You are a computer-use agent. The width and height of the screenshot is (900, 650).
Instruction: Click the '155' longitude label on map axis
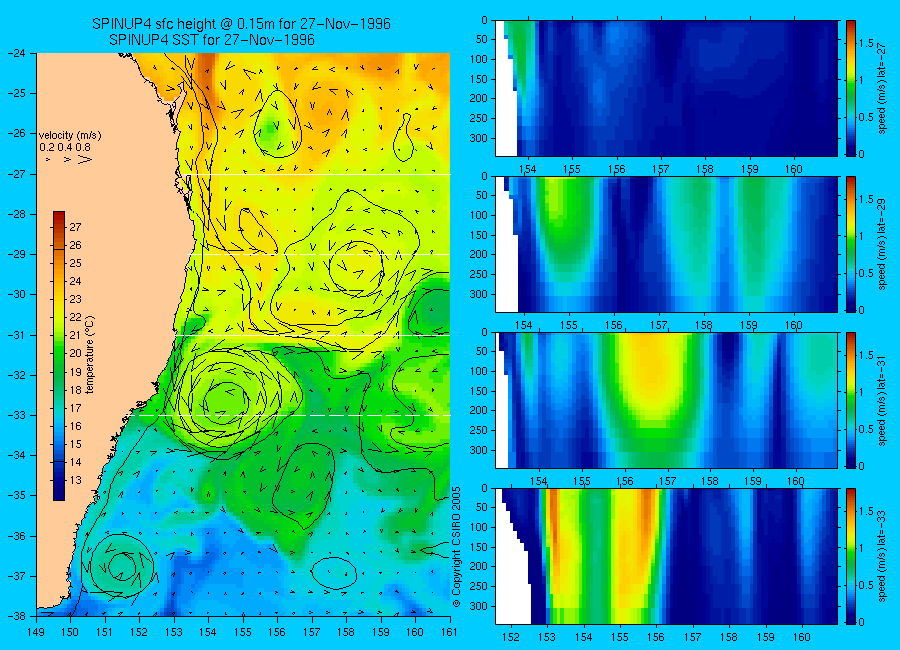coord(243,632)
